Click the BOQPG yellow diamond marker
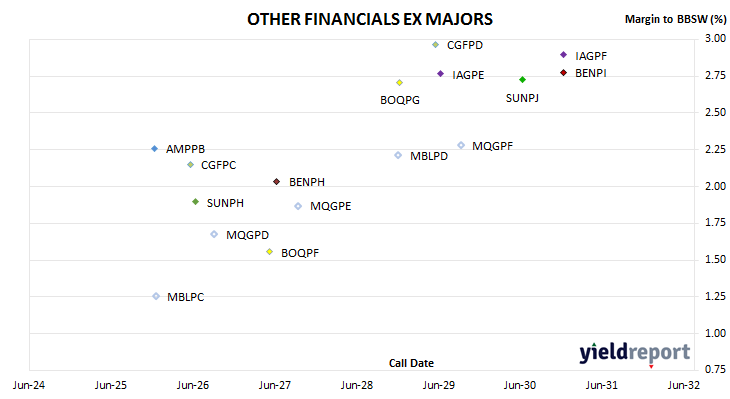The width and height of the screenshot is (730, 399). (399, 83)
